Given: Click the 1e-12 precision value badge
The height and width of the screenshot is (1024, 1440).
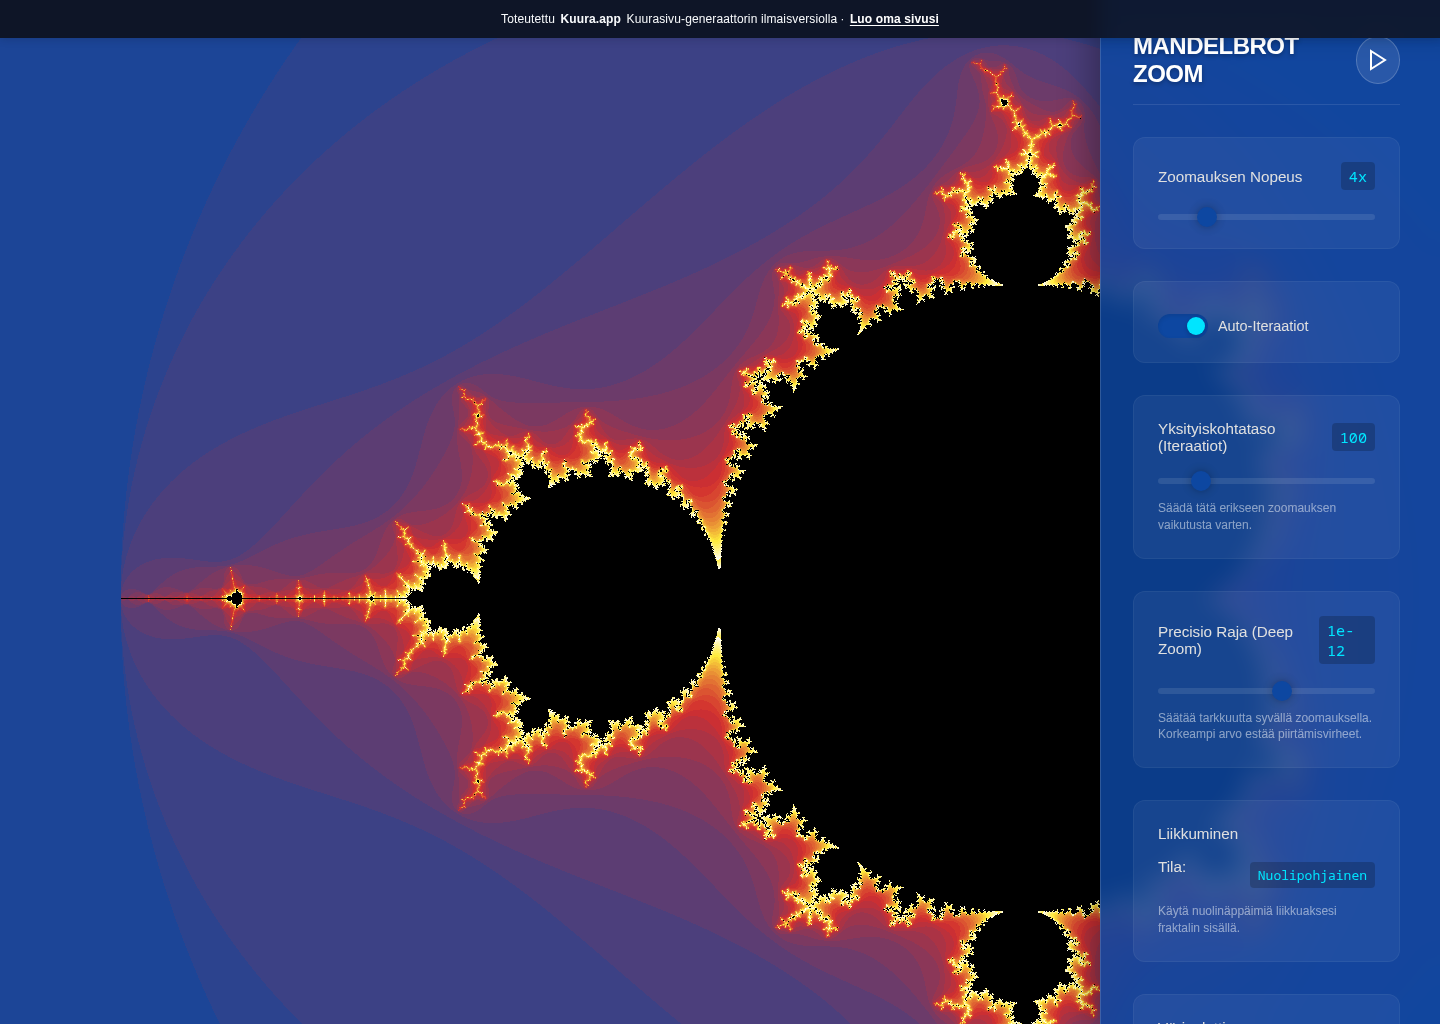Looking at the screenshot, I should [1346, 640].
